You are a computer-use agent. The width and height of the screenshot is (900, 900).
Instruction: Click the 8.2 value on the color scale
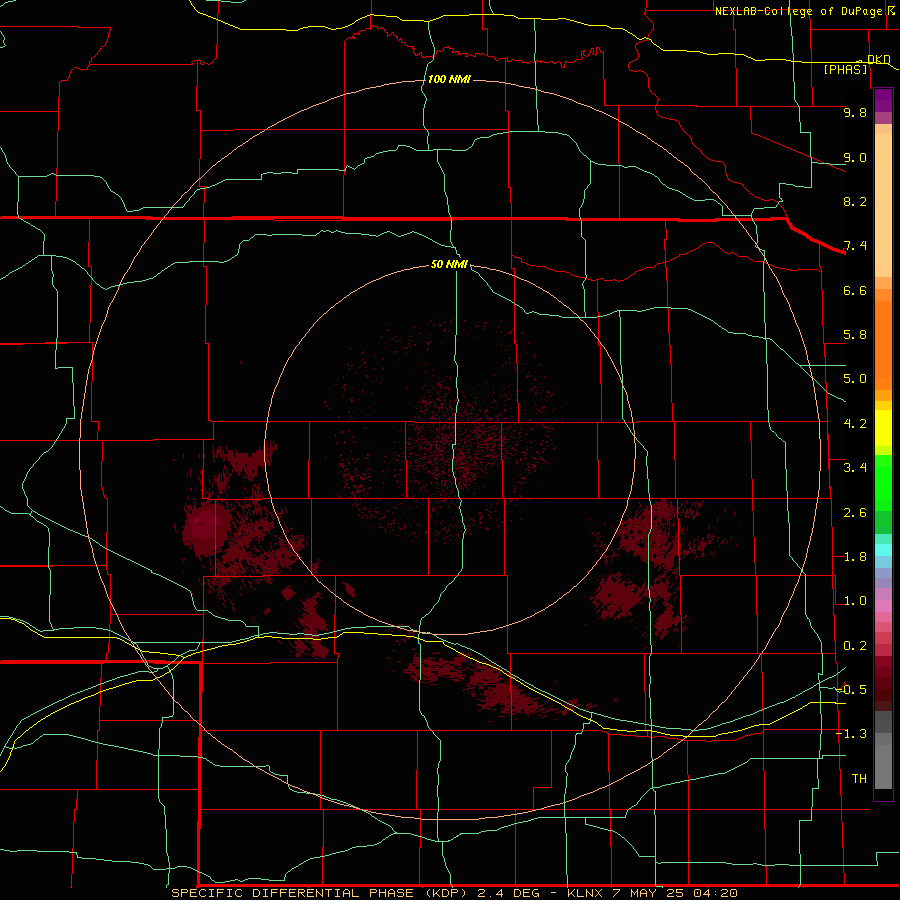pos(855,201)
